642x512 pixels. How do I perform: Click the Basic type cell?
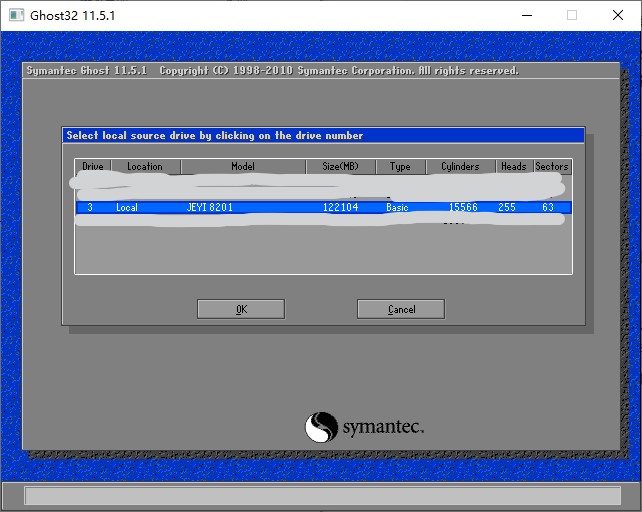pyautogui.click(x=397, y=207)
